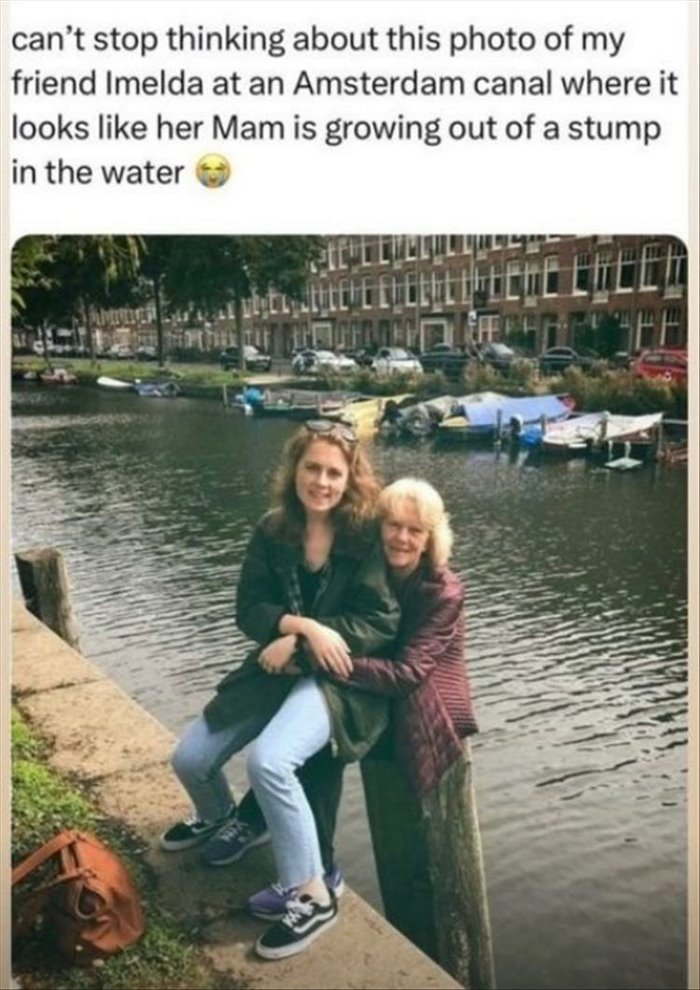The height and width of the screenshot is (990, 700).
Task: Click the black and white Vans sneaker
Action: coord(297,925)
